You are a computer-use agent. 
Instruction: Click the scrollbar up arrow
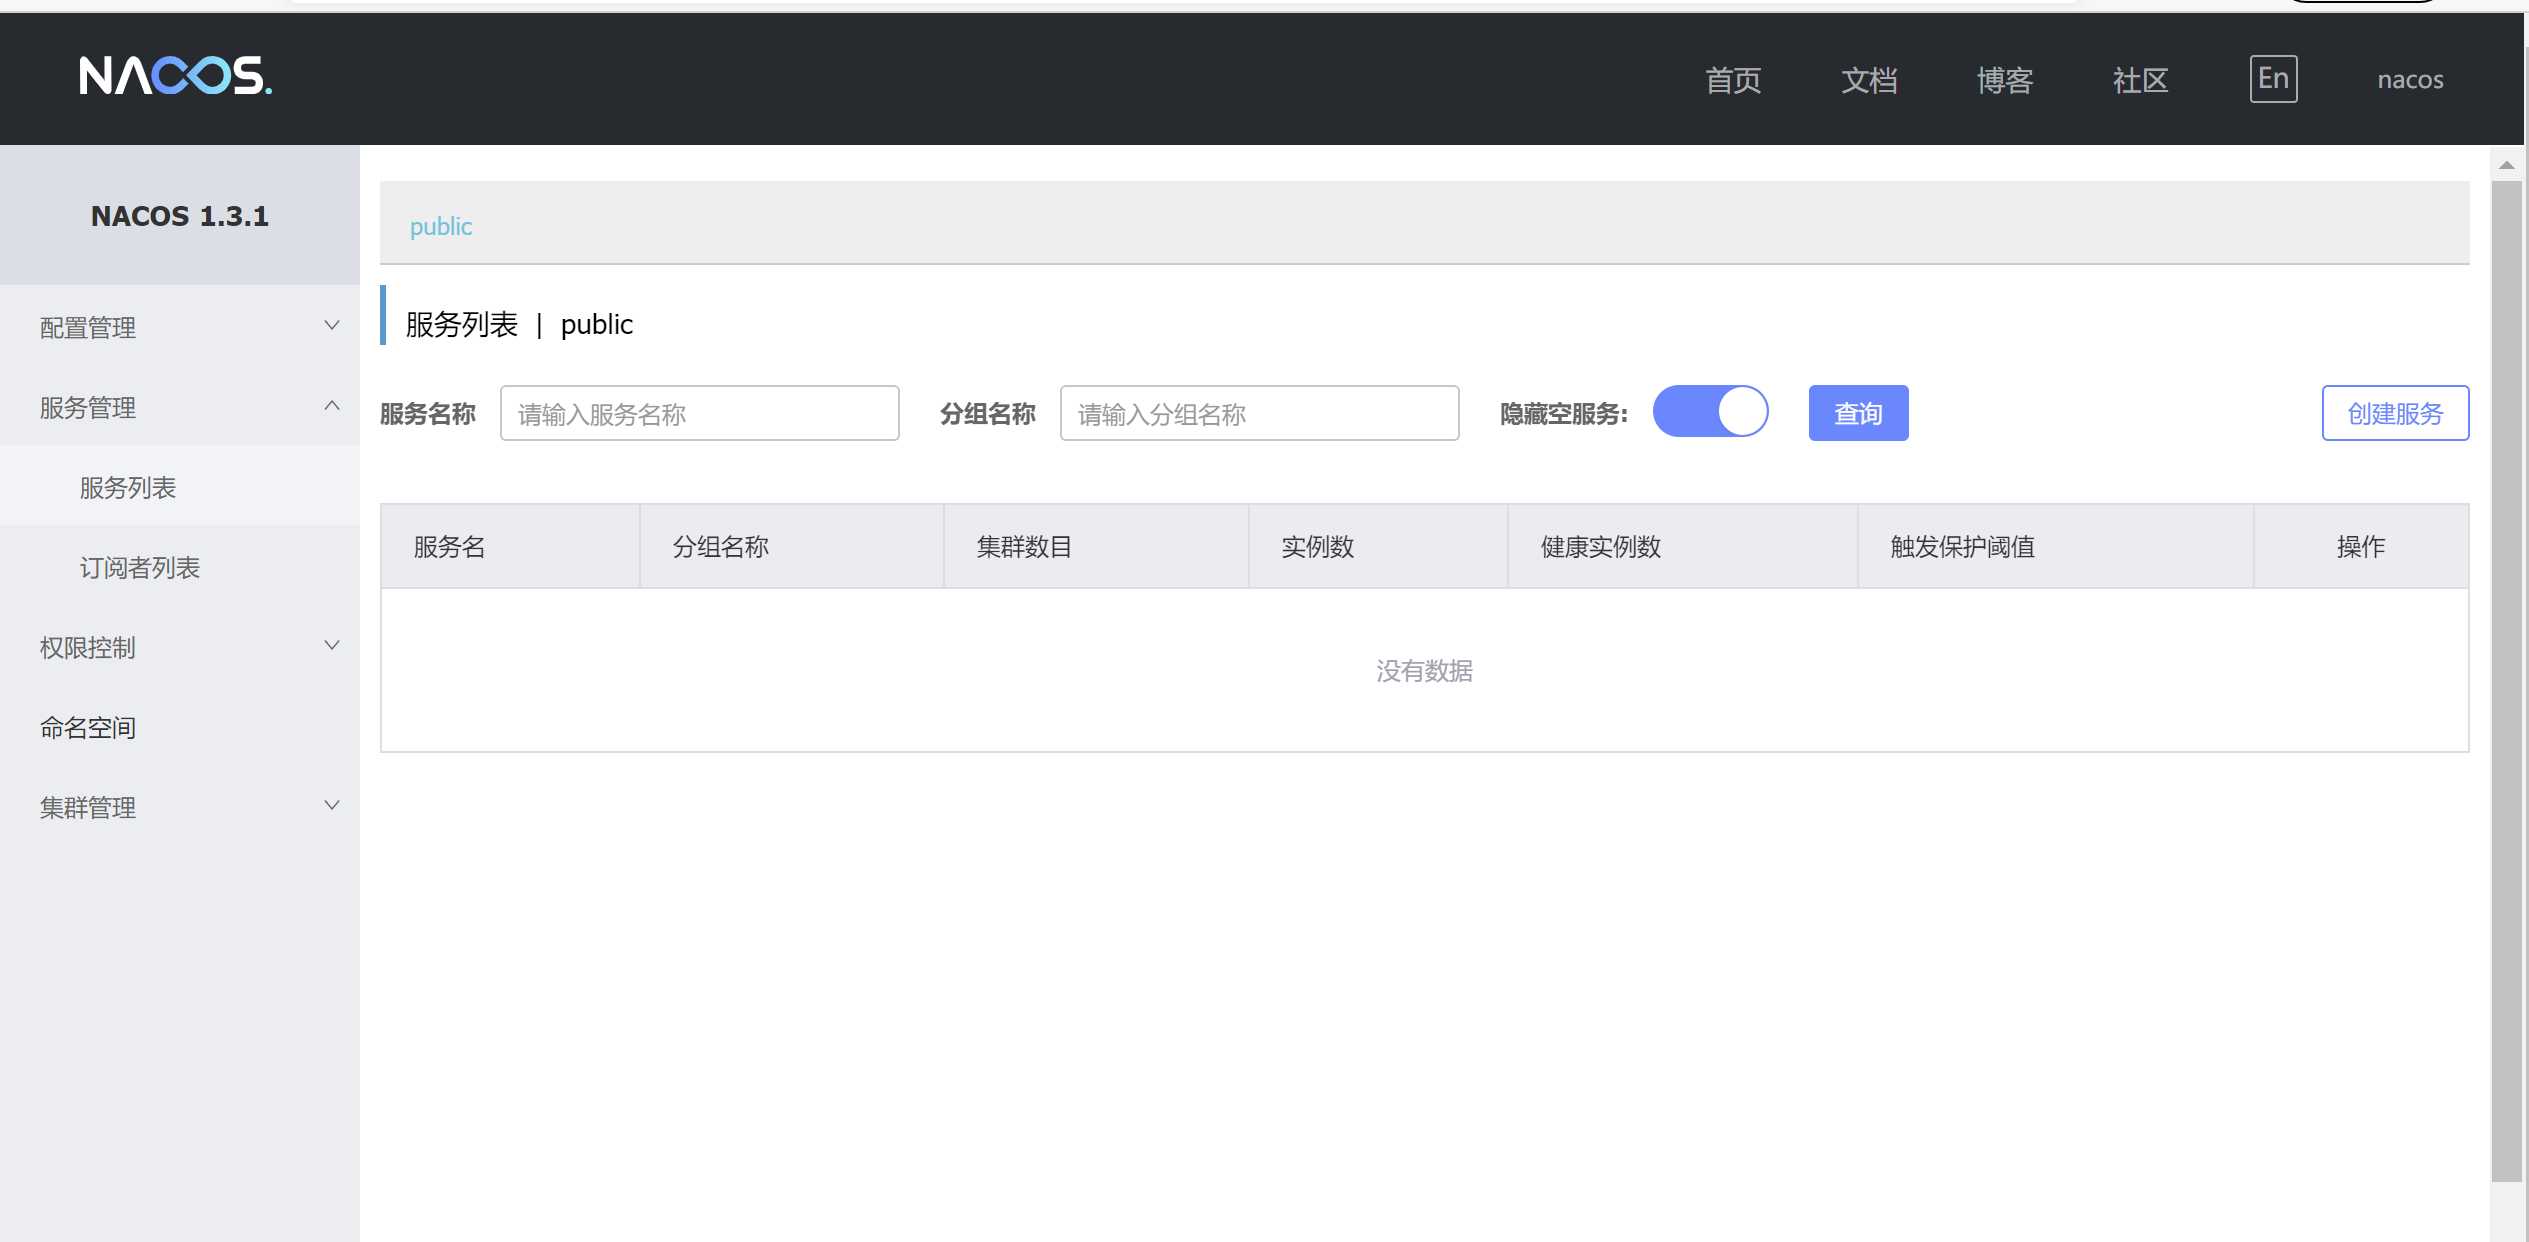point(2506,165)
